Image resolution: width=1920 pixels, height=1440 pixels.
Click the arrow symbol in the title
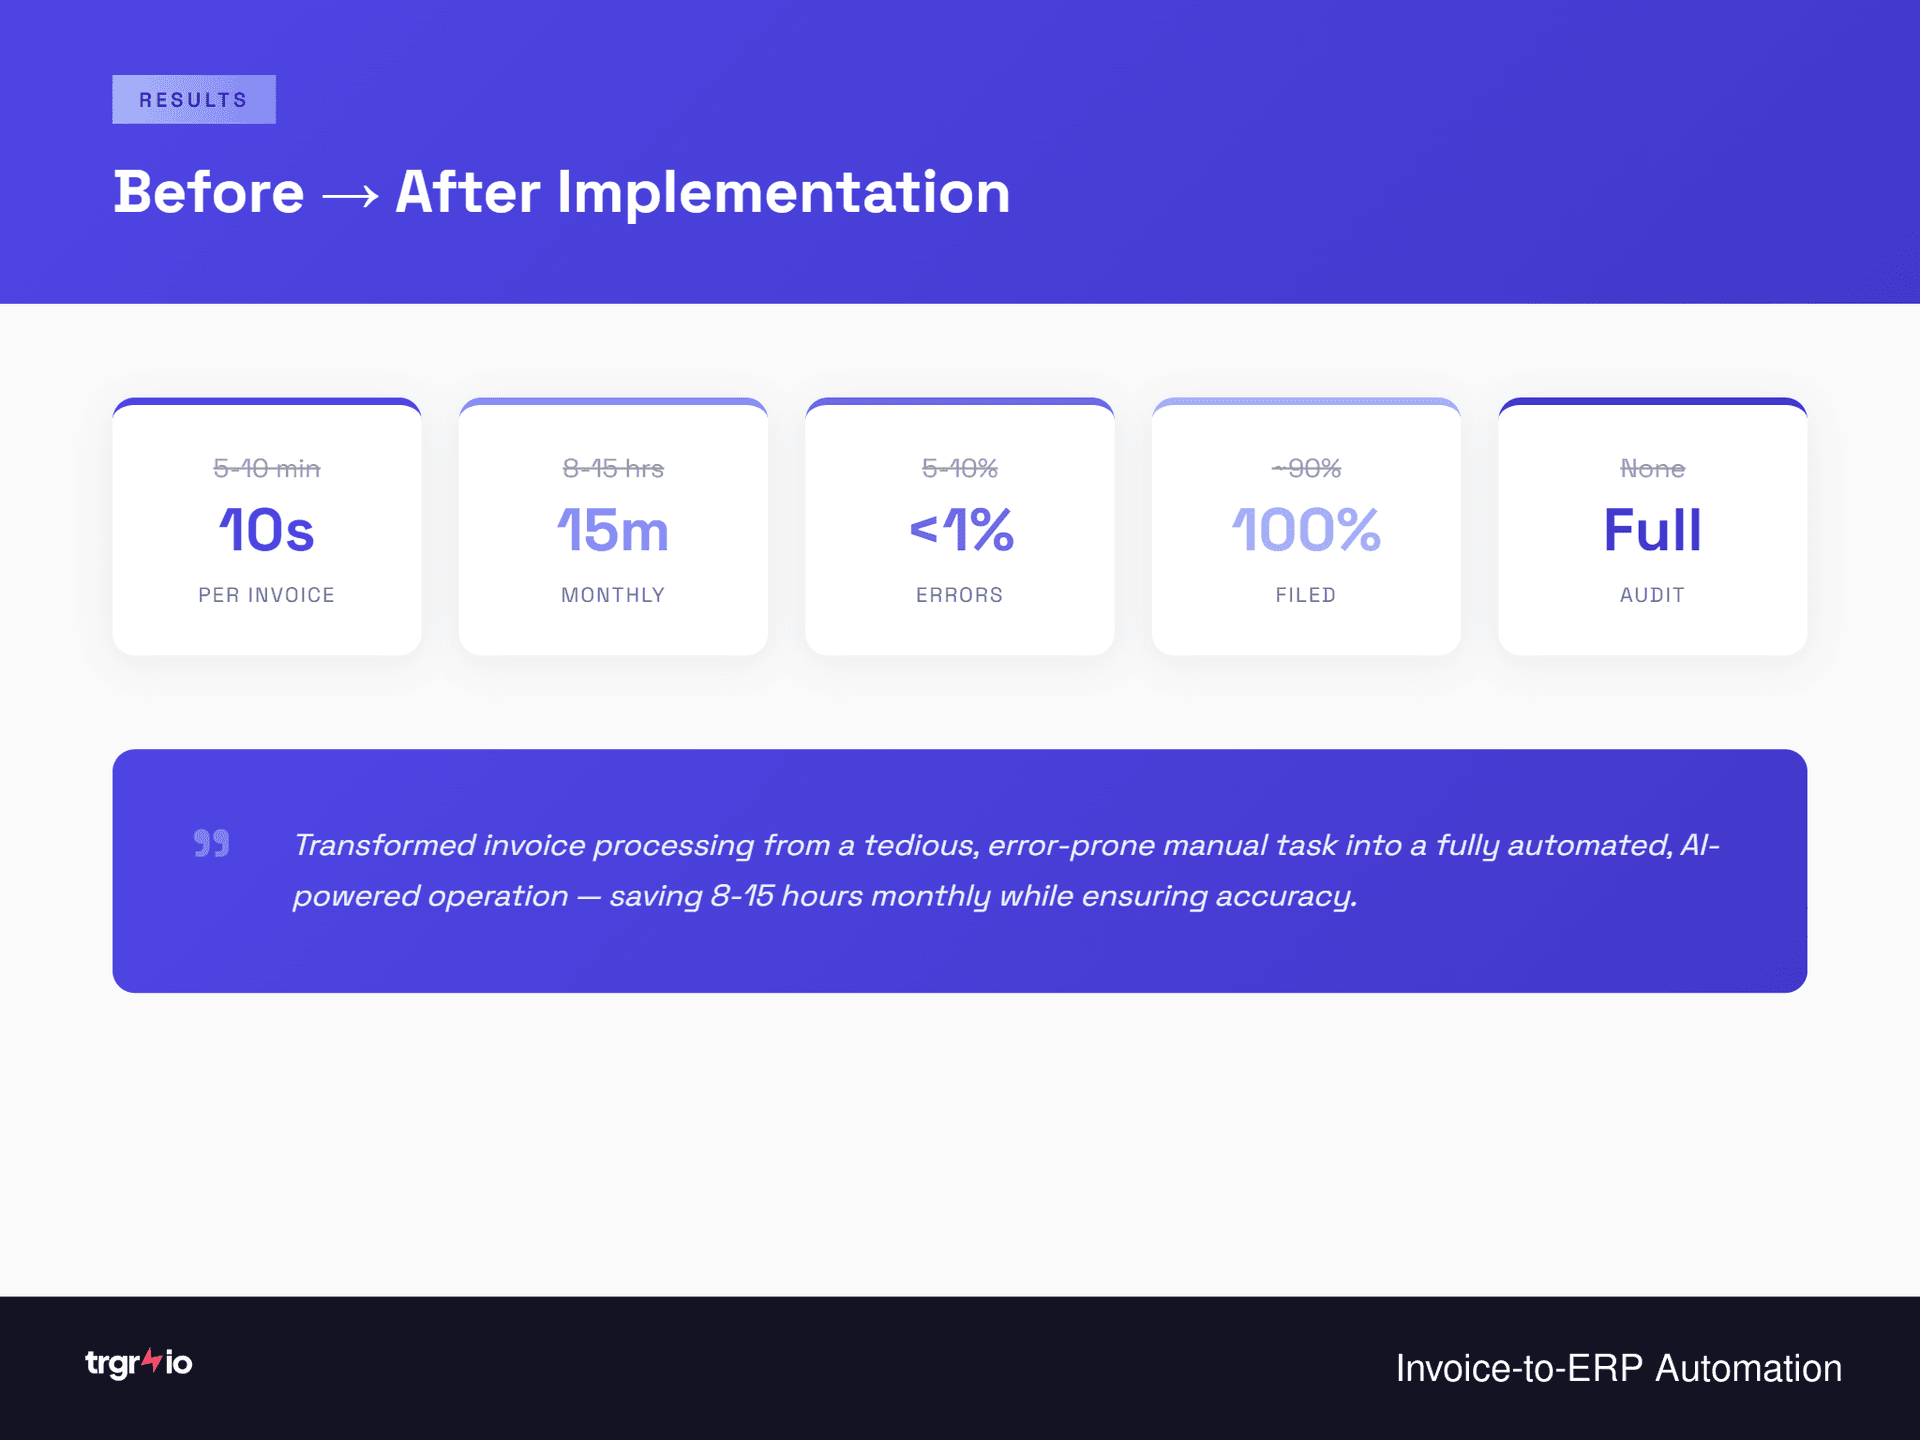click(350, 195)
